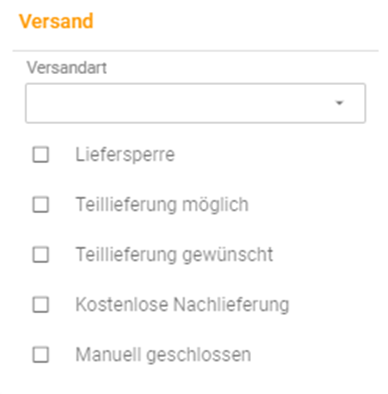Flag order as Manuell geschlossen
This screenshot has width=388, height=394.
tap(41, 355)
